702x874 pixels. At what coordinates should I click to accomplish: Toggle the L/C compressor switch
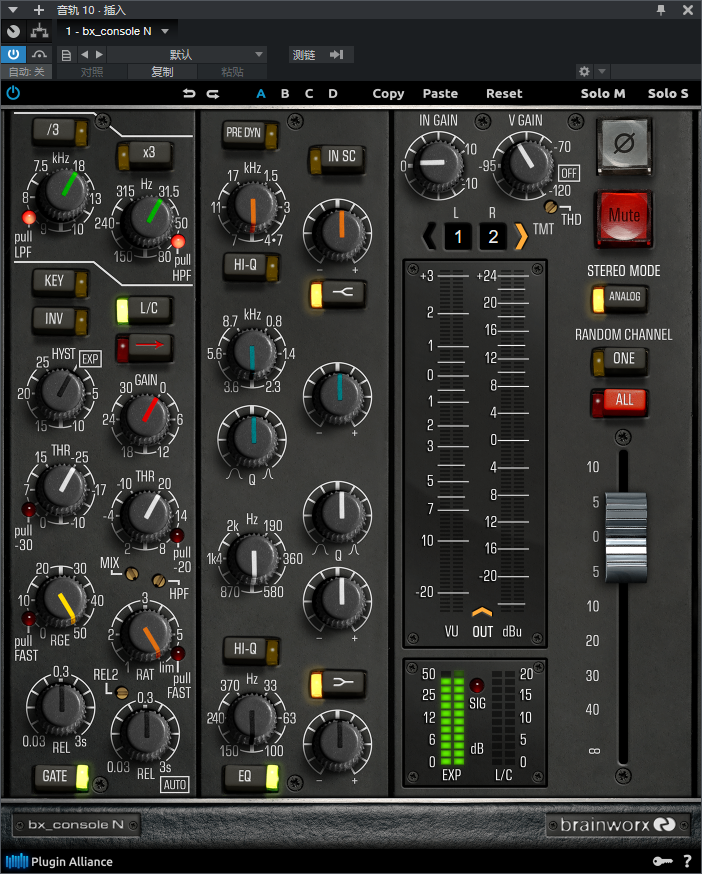pyautogui.click(x=144, y=309)
